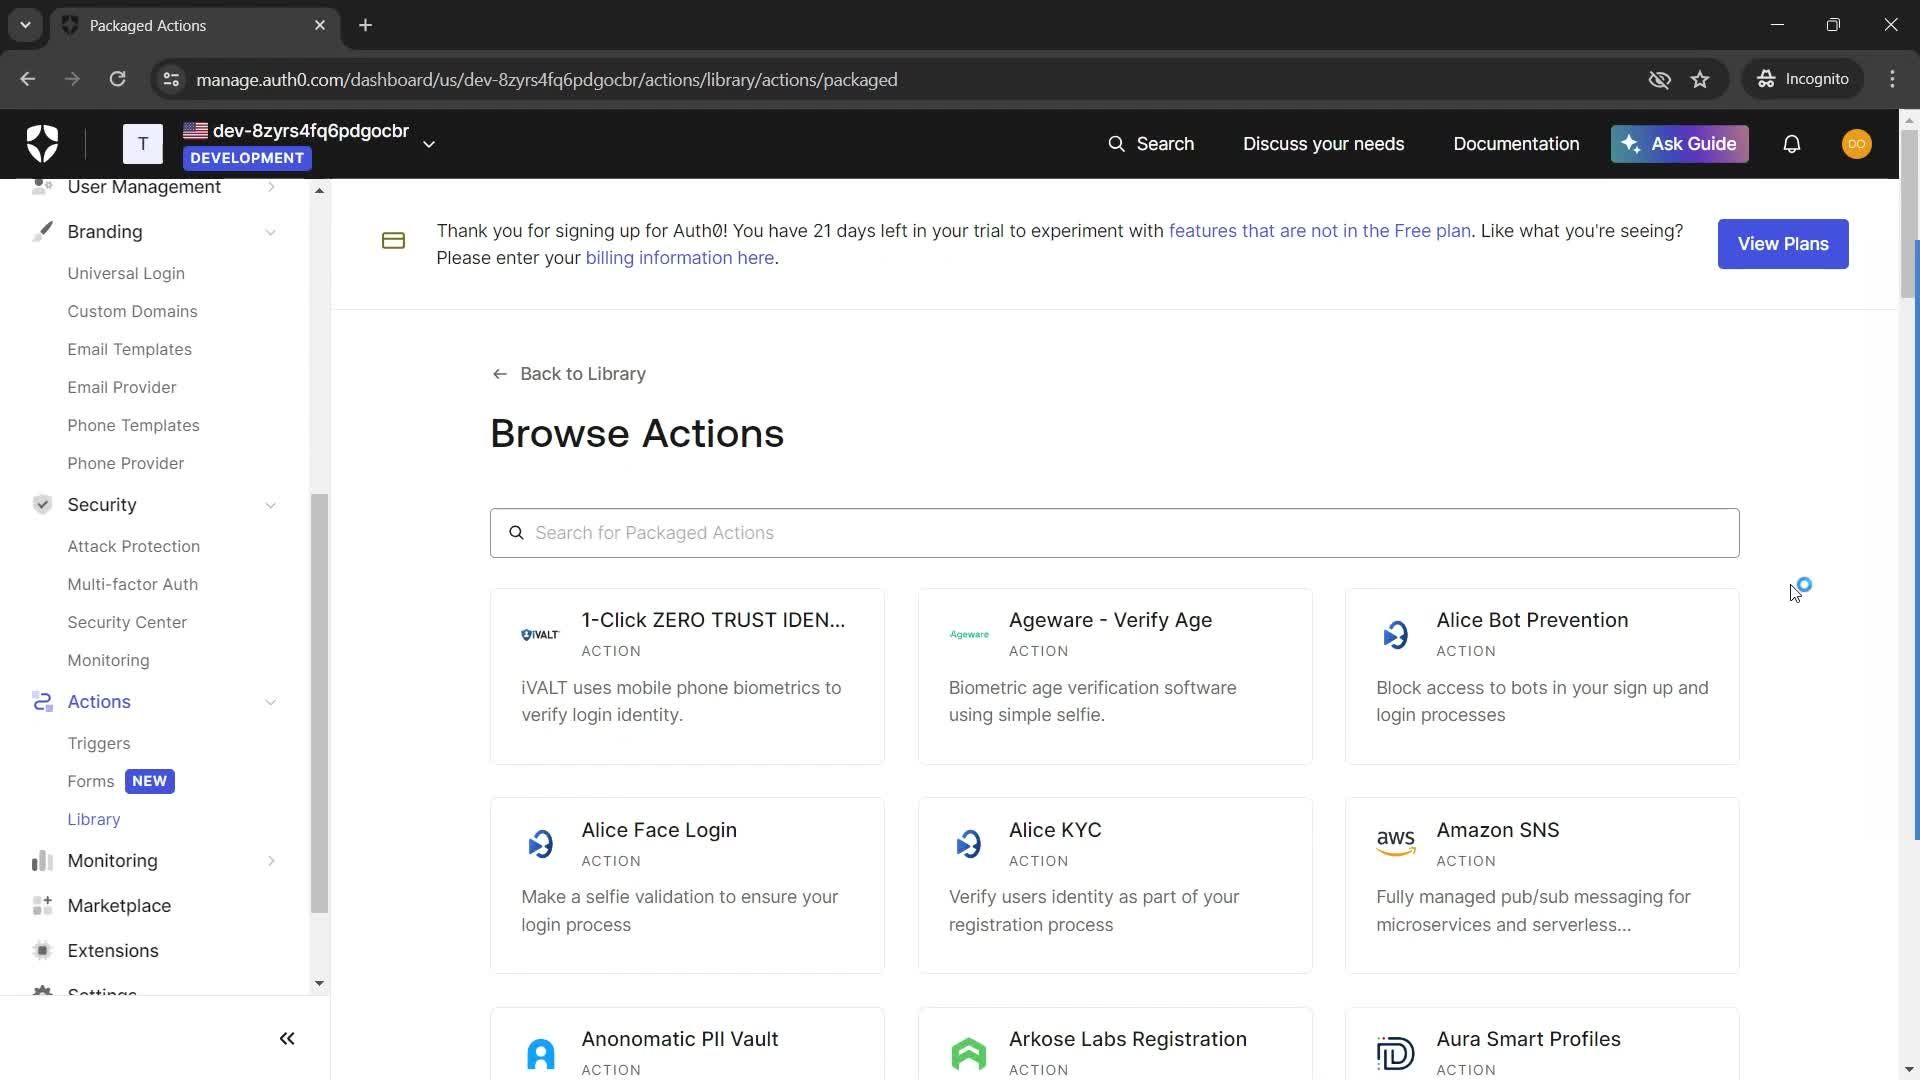The image size is (1920, 1080).
Task: Click the sidebar scrollbar thumb
Action: point(319,703)
